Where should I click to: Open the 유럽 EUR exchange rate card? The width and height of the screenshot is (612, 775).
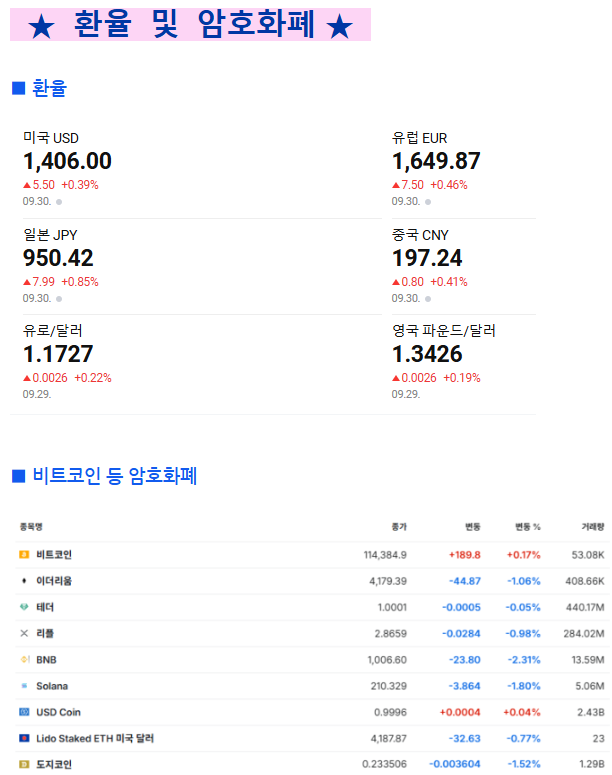pos(436,161)
